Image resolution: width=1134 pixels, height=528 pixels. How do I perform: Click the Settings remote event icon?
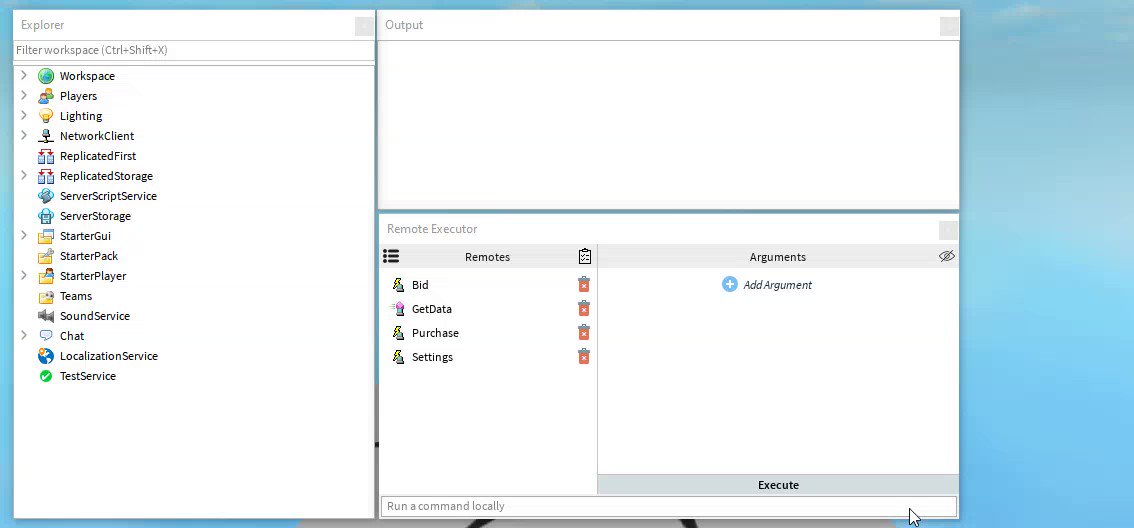click(398, 357)
